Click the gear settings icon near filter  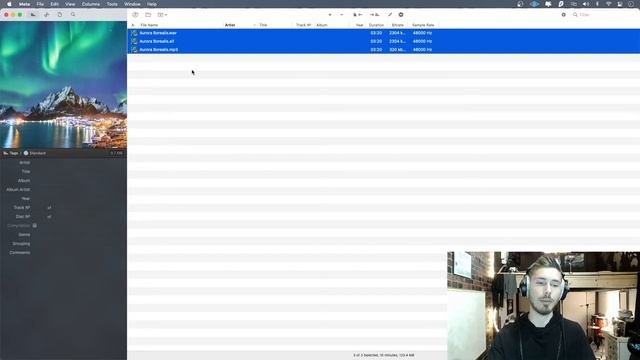(564, 15)
